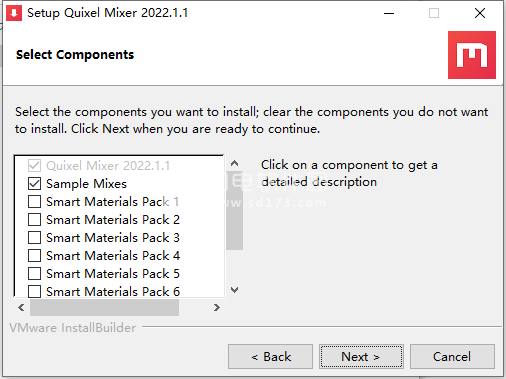Screen dimensions: 506x379
Task: Click the scroll right arrow under component list
Action: click(x=217, y=307)
